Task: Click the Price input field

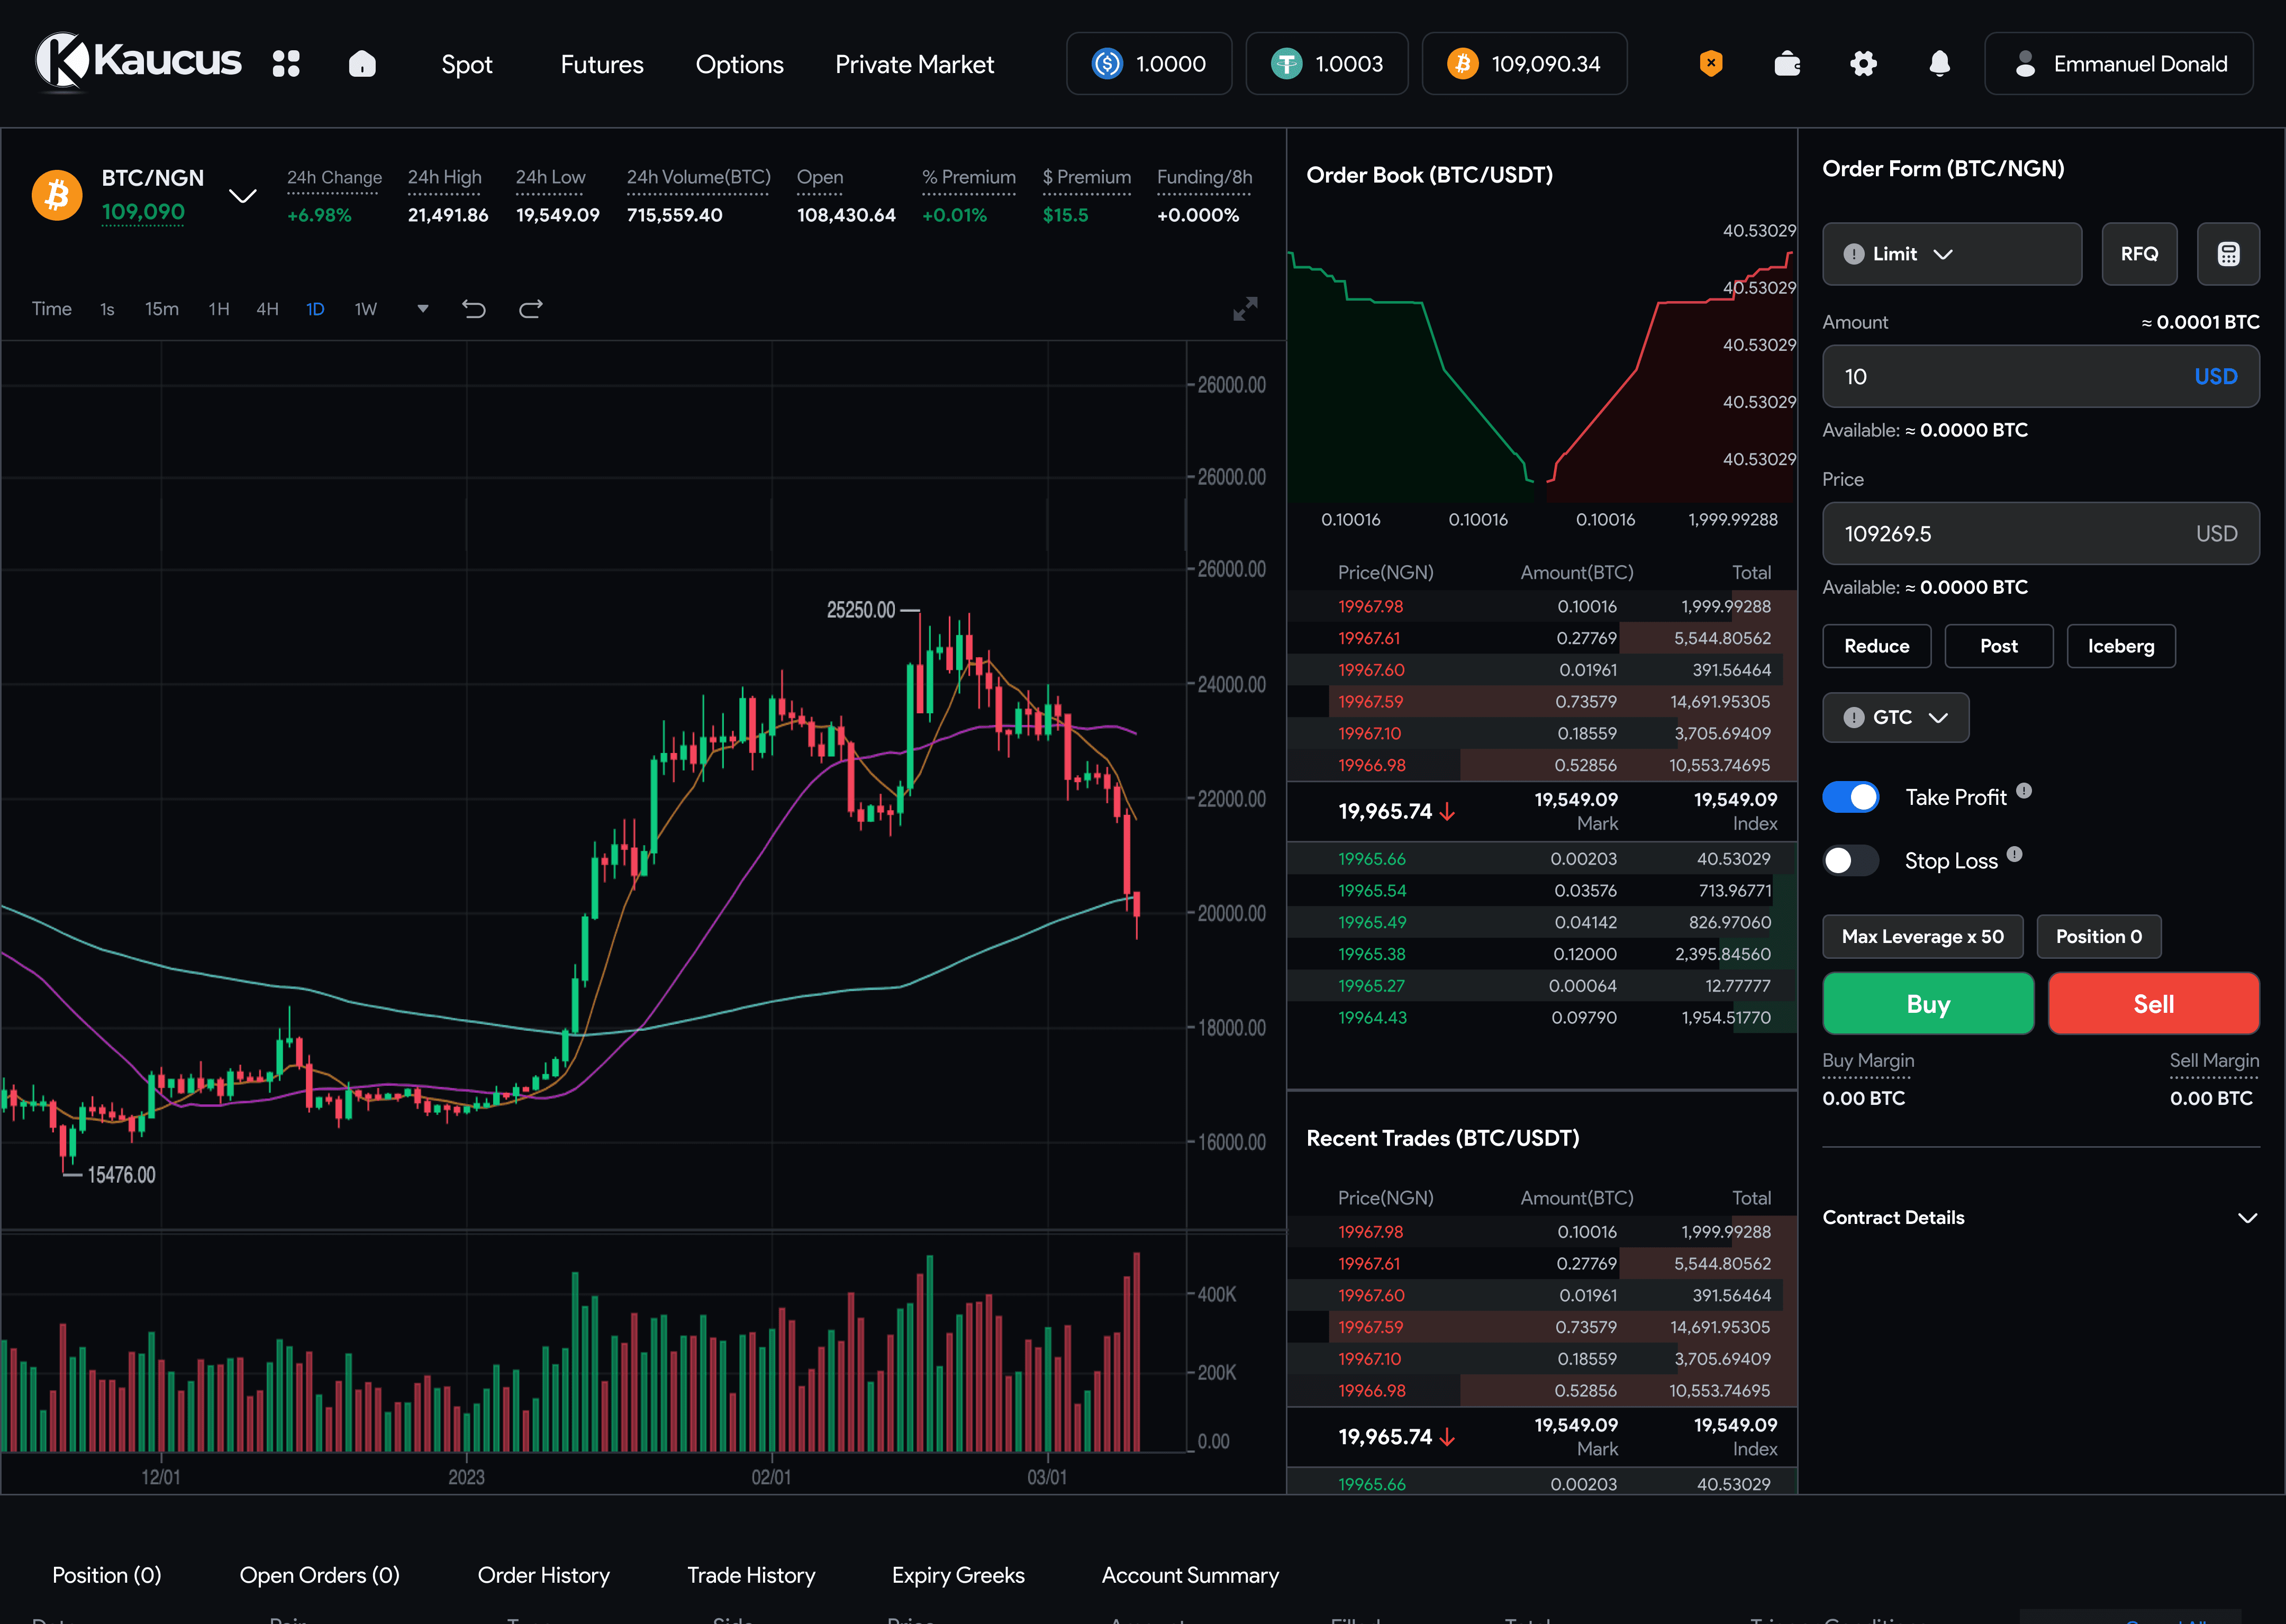Action: [x=2000, y=534]
